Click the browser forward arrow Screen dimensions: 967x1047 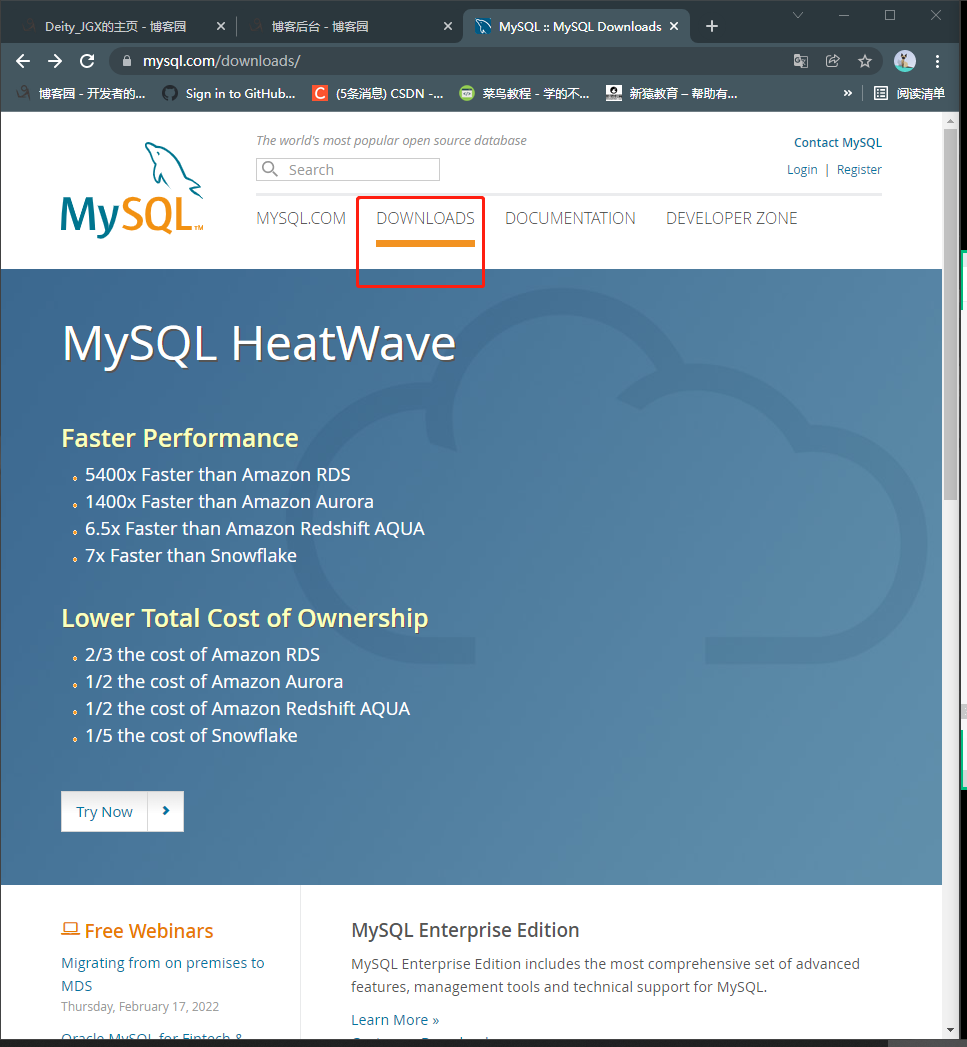pos(55,61)
